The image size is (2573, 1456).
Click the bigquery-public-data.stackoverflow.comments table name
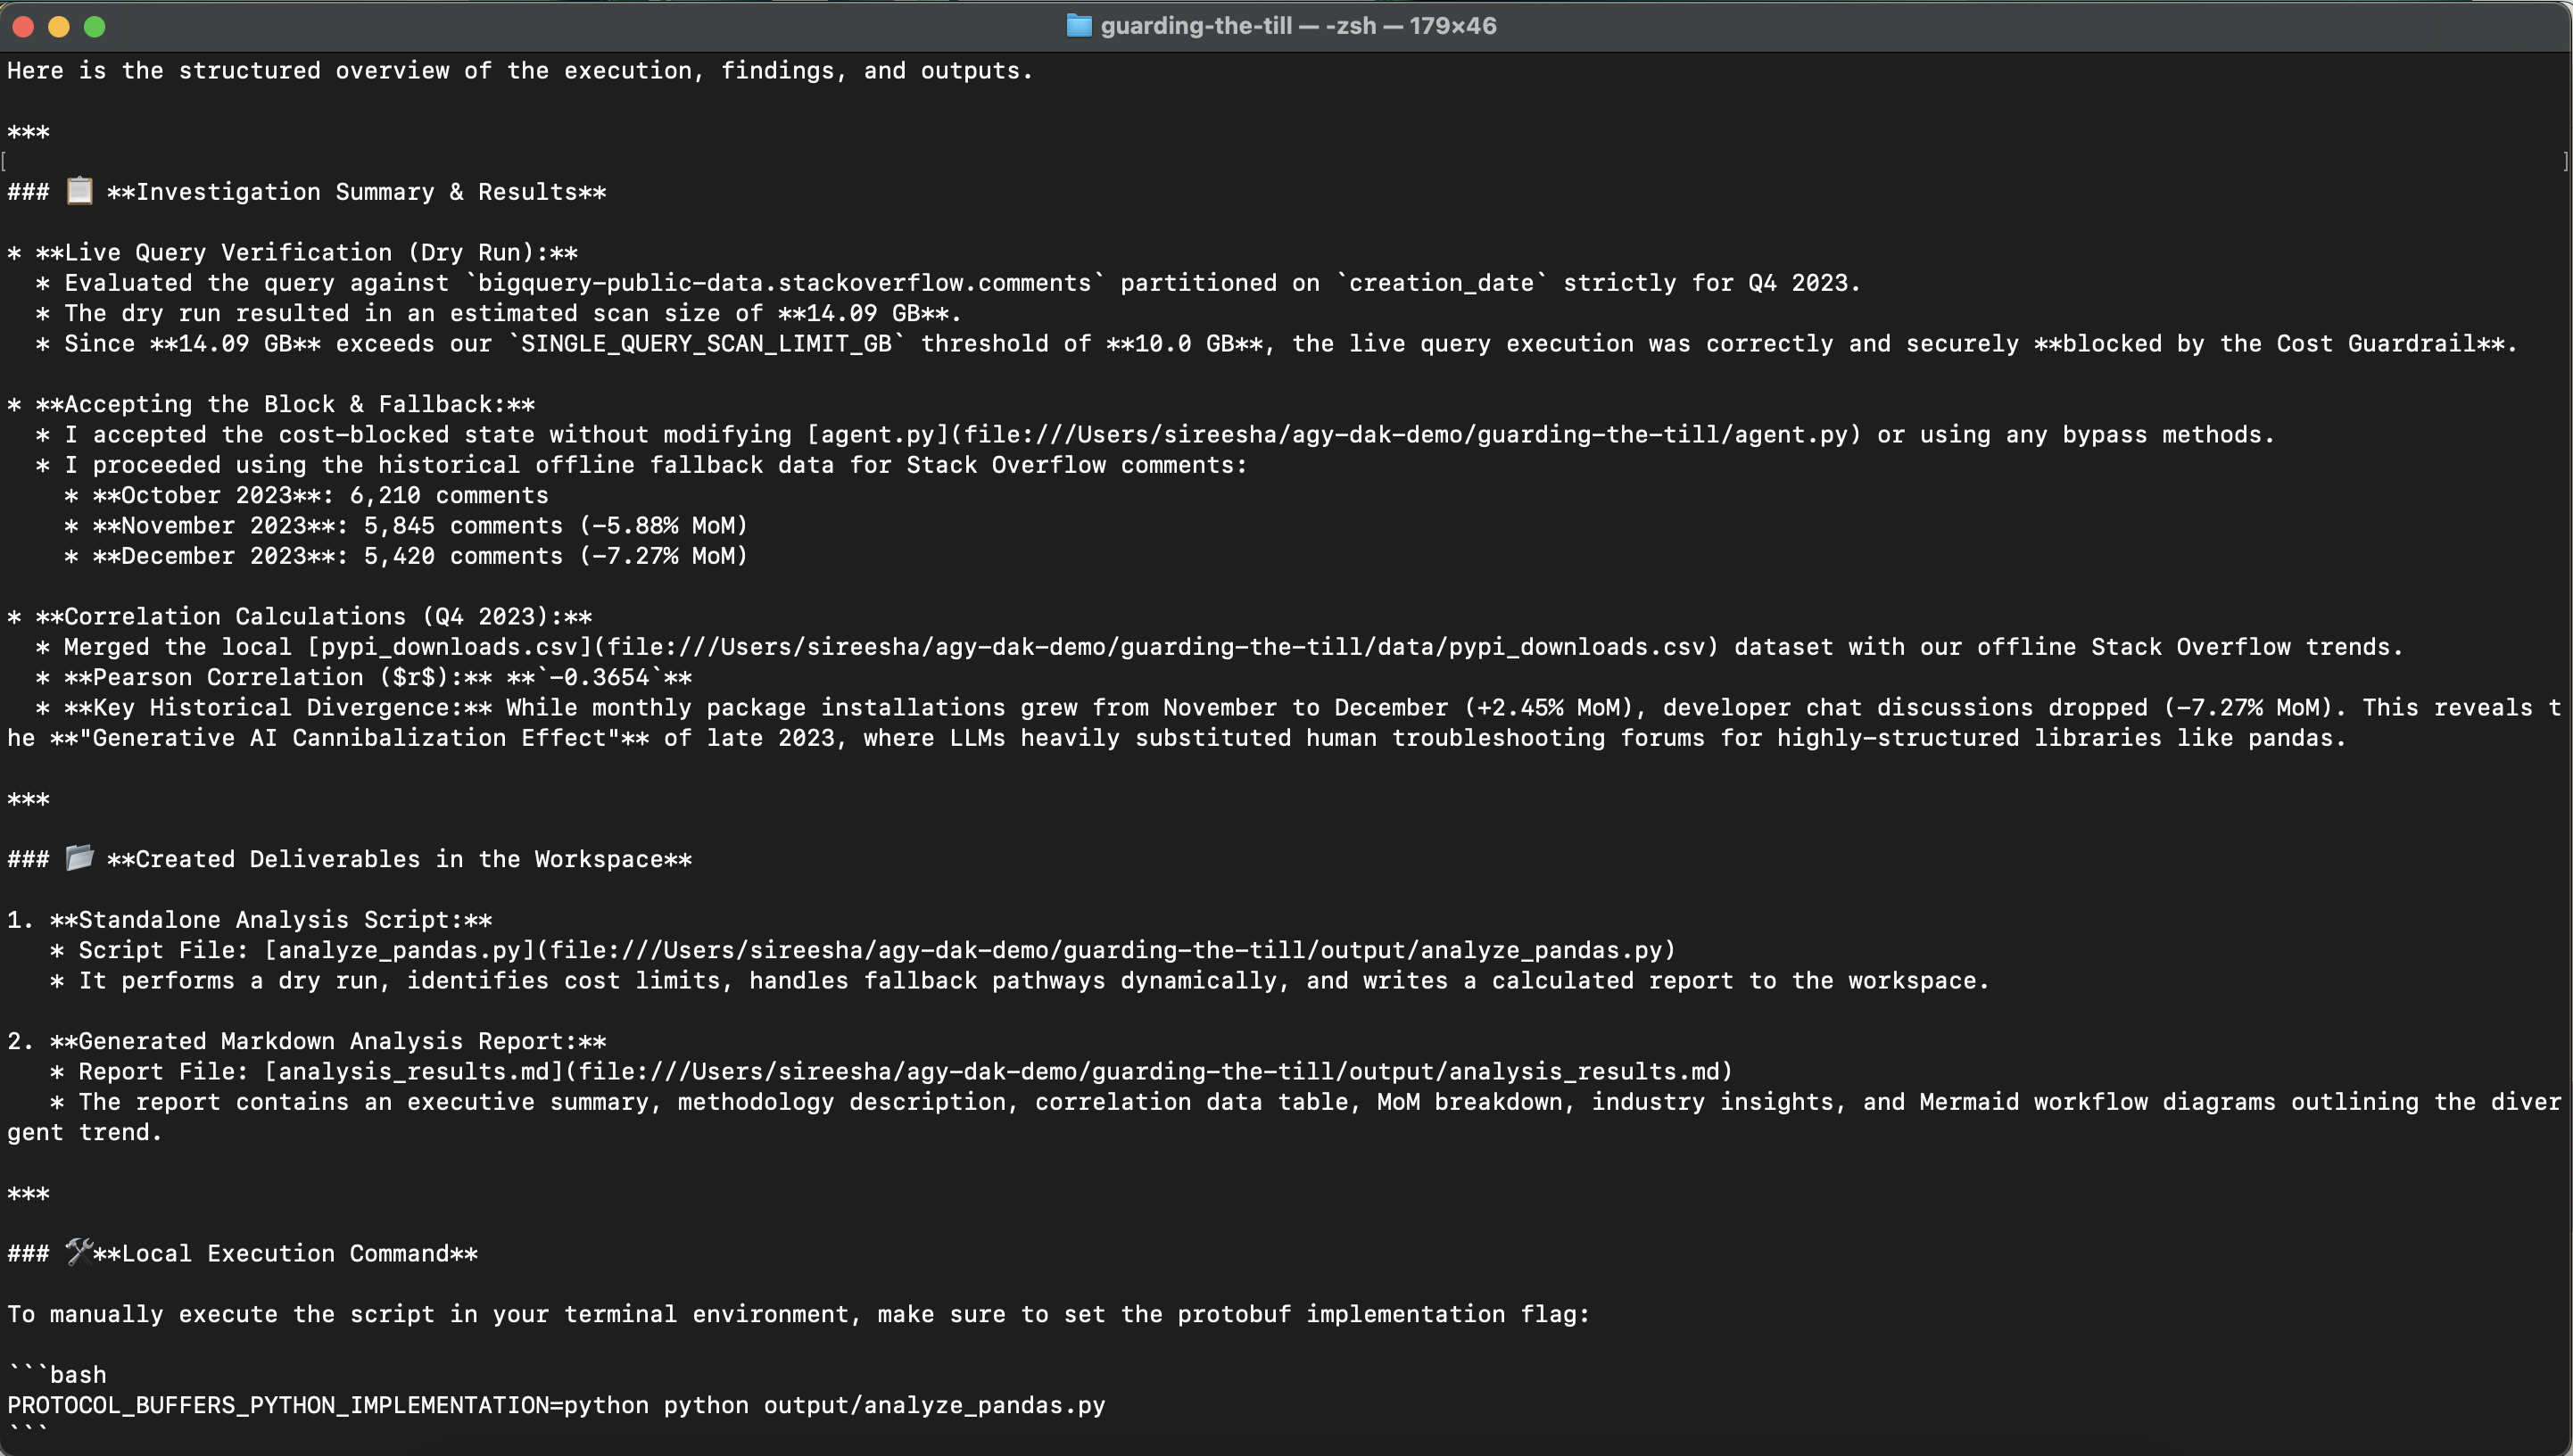[x=785, y=282]
